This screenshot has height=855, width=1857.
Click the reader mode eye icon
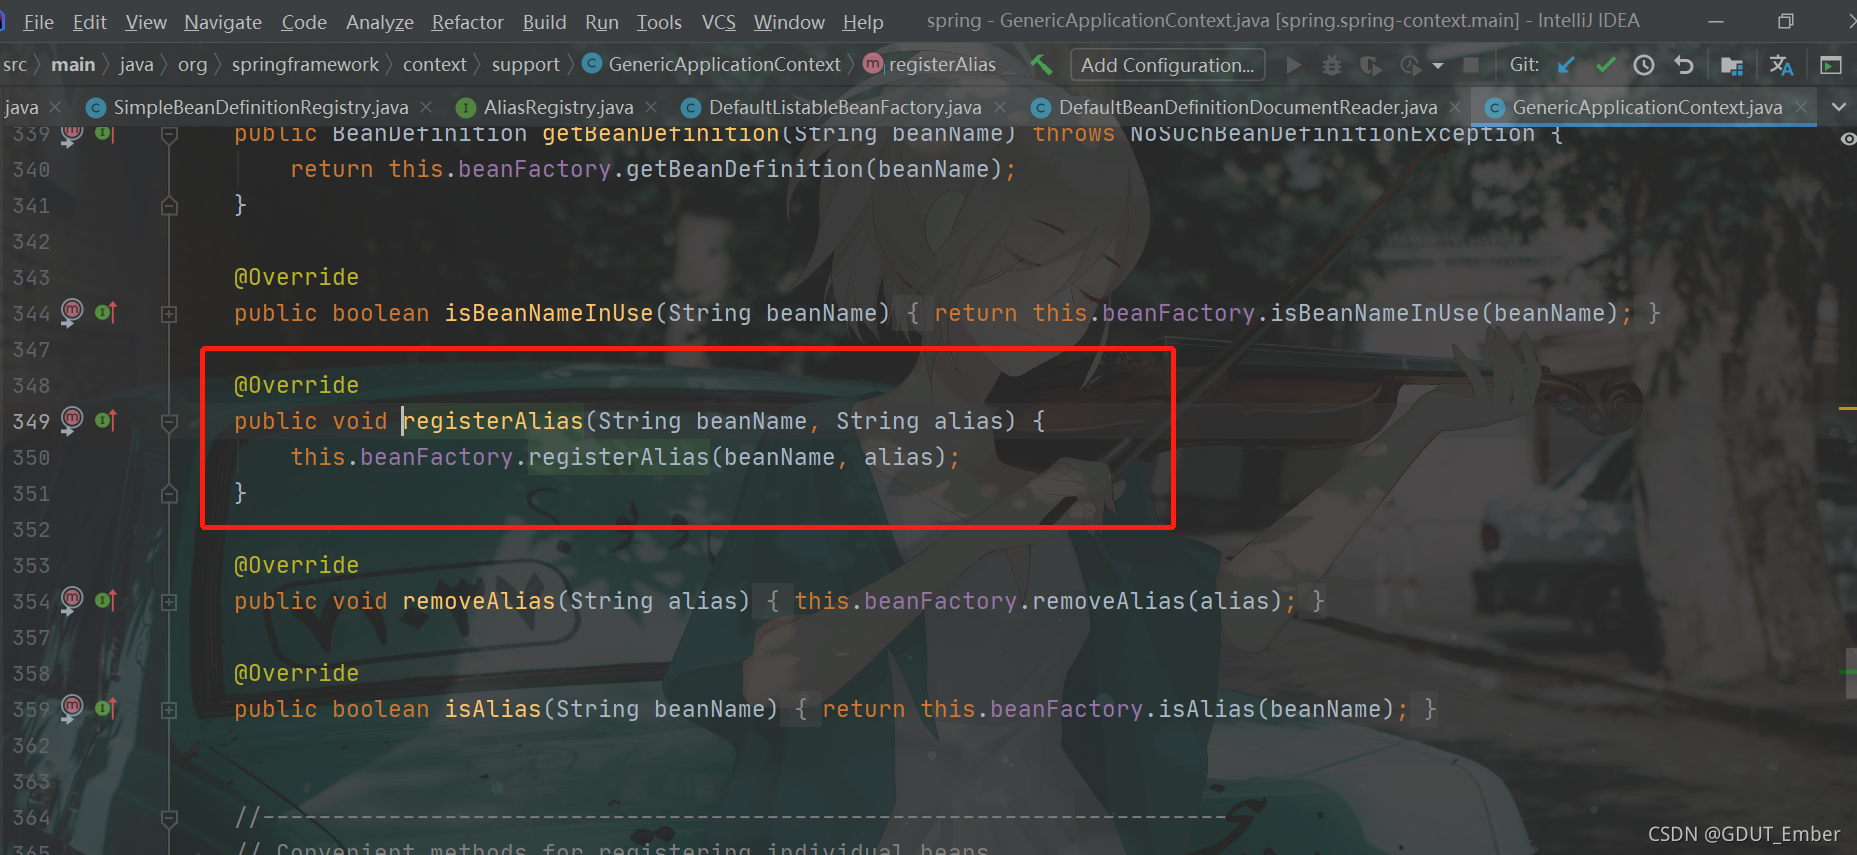pyautogui.click(x=1848, y=138)
